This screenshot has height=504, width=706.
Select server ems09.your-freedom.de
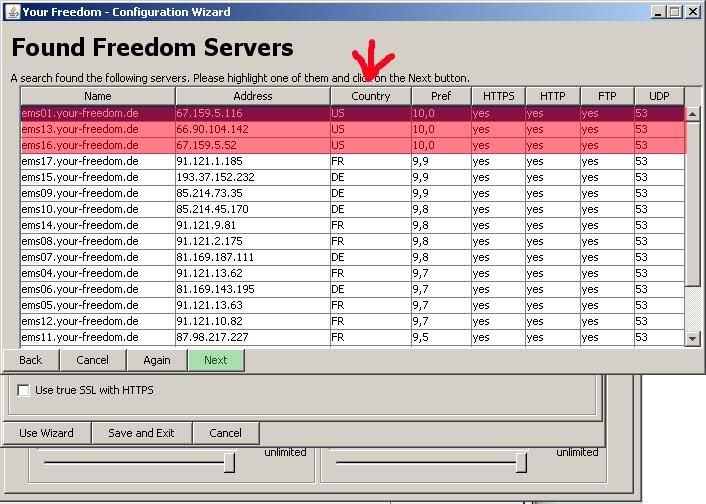click(353, 193)
